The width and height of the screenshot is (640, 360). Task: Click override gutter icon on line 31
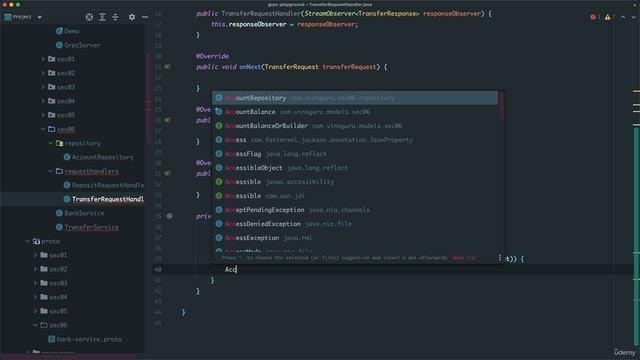click(x=168, y=173)
